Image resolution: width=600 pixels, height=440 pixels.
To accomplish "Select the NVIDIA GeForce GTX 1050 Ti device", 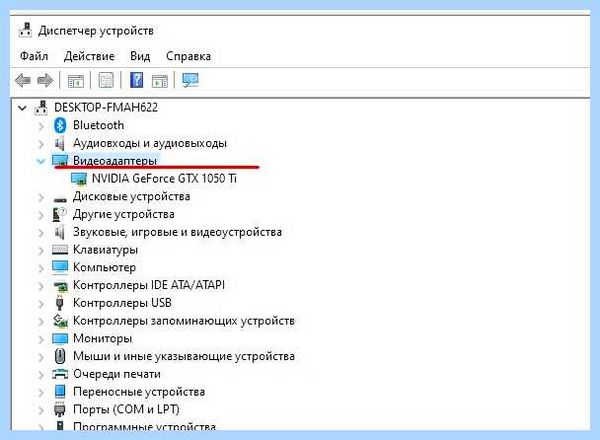I will click(164, 178).
